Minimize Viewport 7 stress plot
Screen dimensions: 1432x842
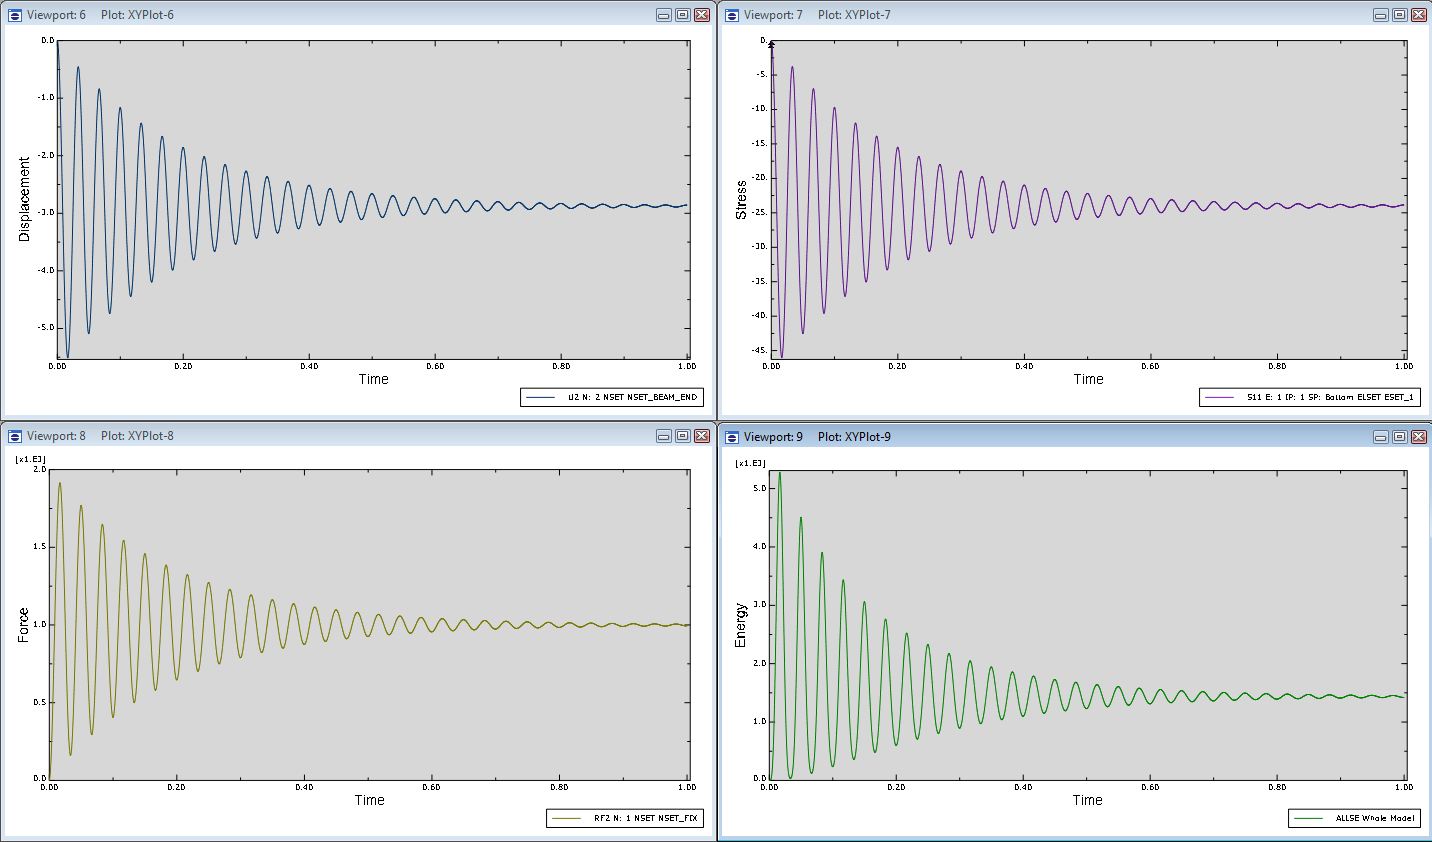click(1381, 15)
